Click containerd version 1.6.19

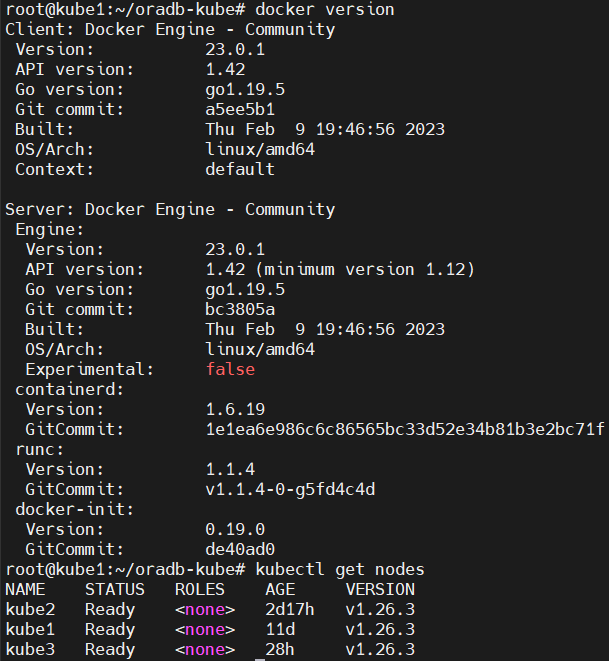(235, 409)
